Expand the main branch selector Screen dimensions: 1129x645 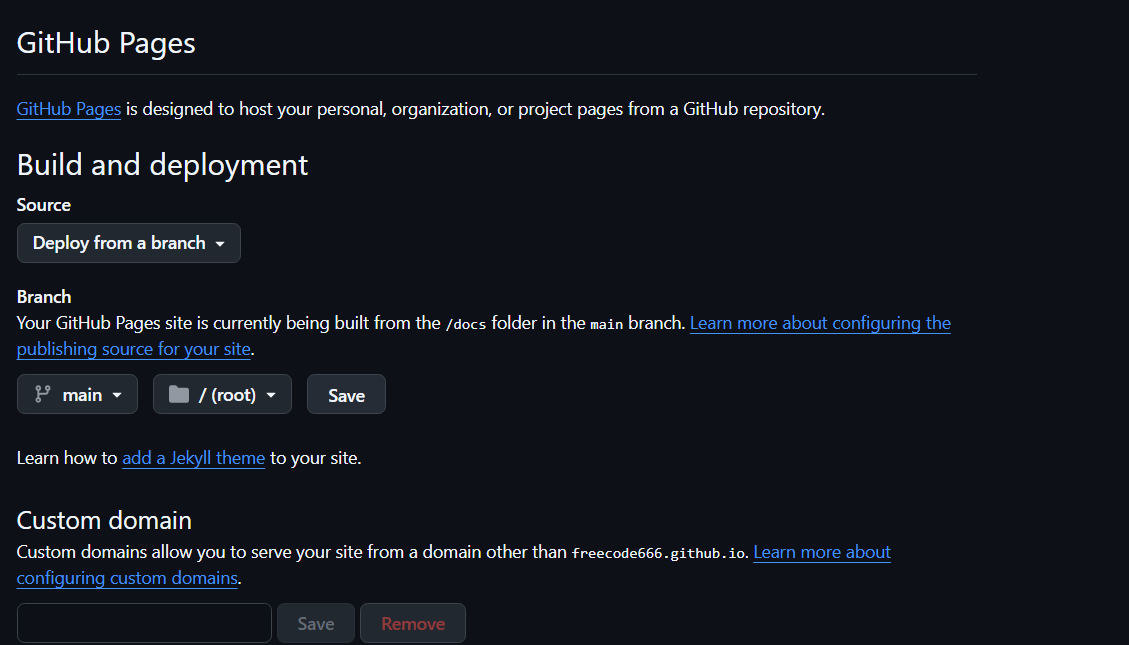pyautogui.click(x=80, y=394)
